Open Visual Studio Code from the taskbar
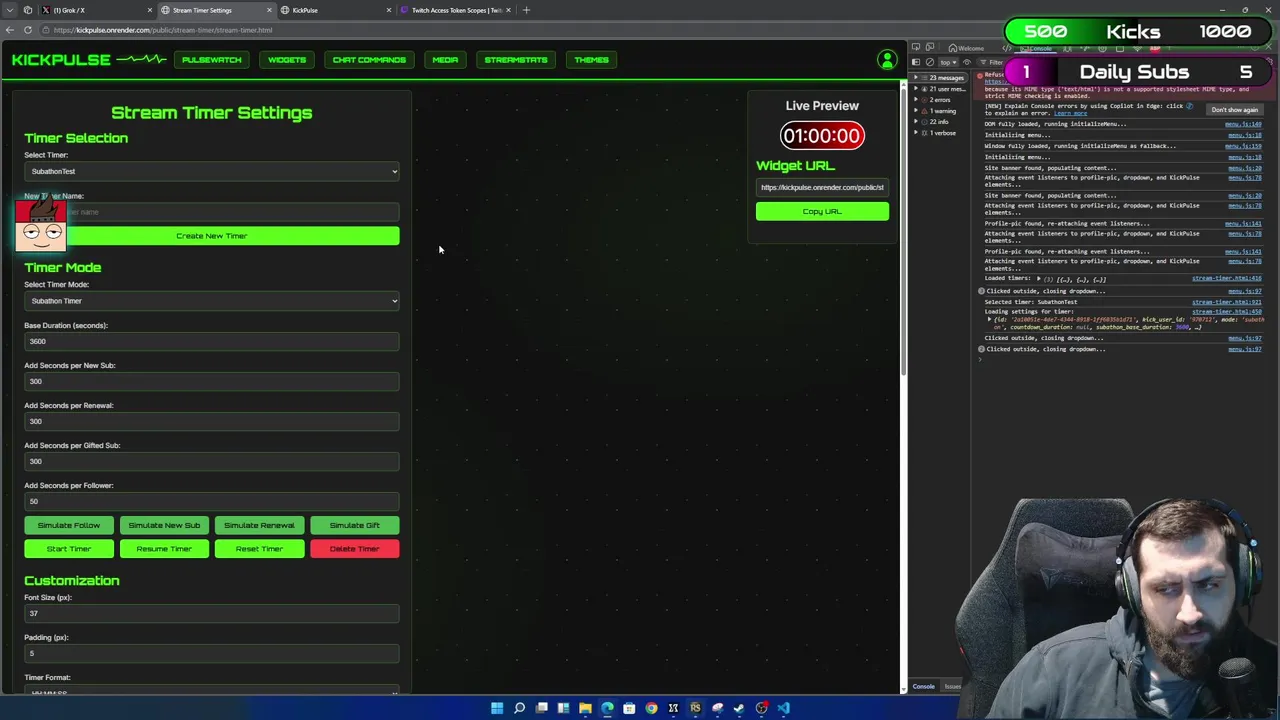The height and width of the screenshot is (720, 1280). 783,708
